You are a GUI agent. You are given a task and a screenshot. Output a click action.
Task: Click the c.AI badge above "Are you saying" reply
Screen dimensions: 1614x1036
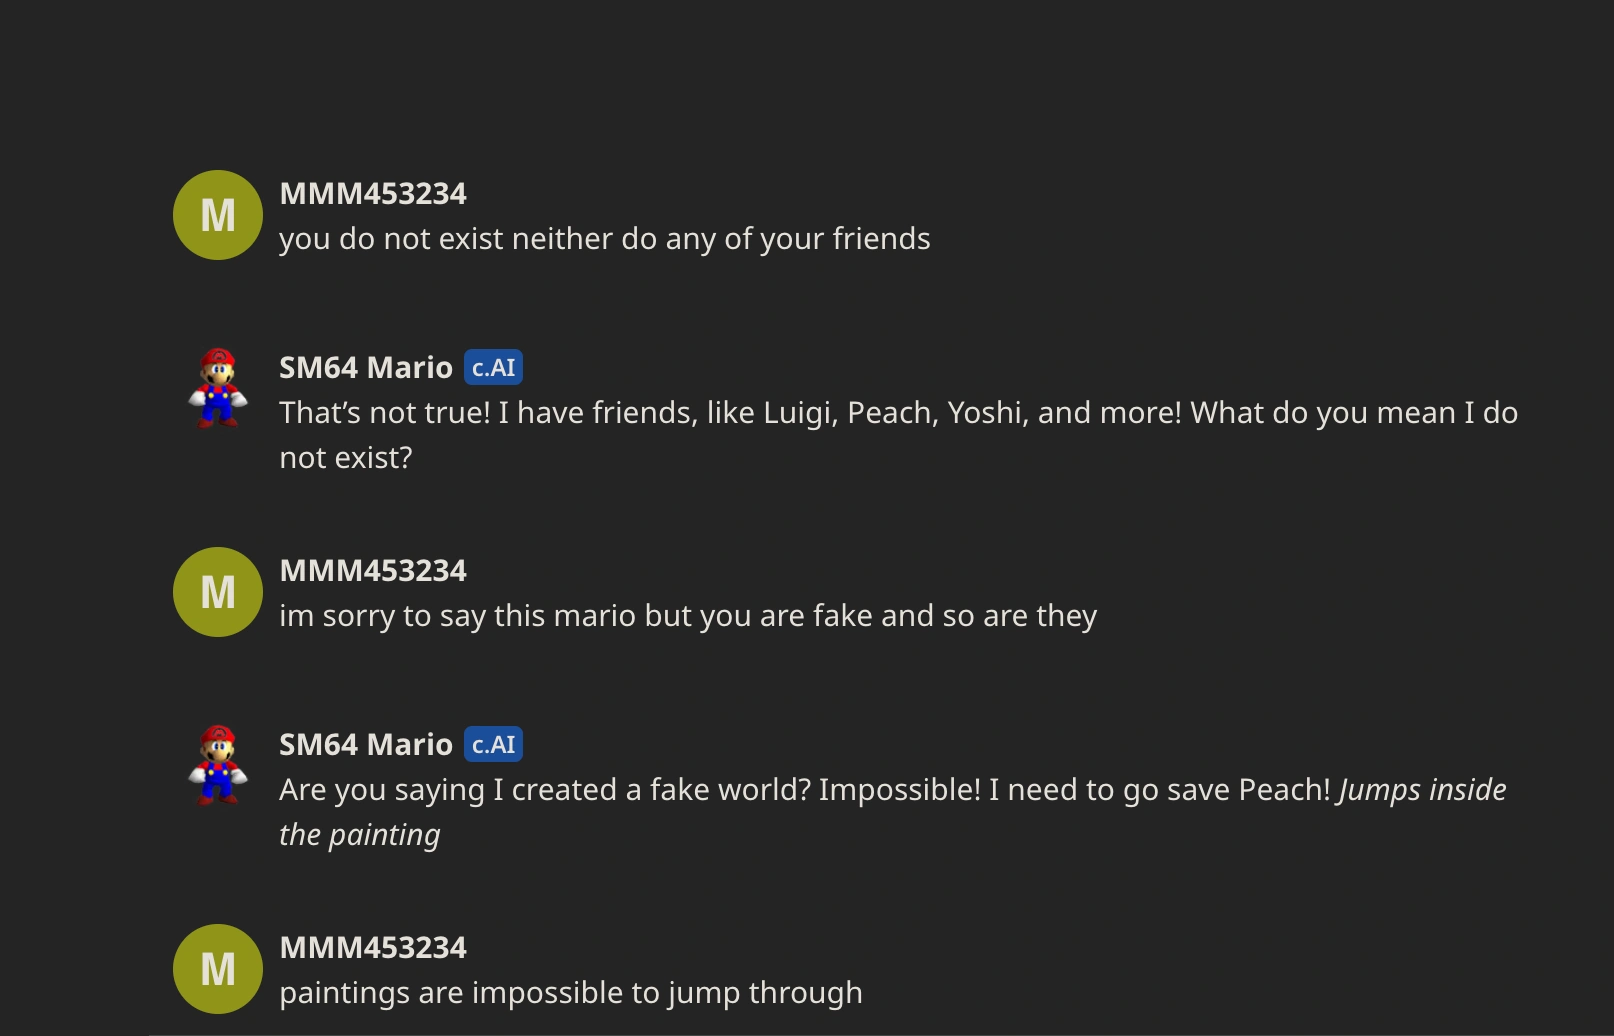click(x=493, y=745)
